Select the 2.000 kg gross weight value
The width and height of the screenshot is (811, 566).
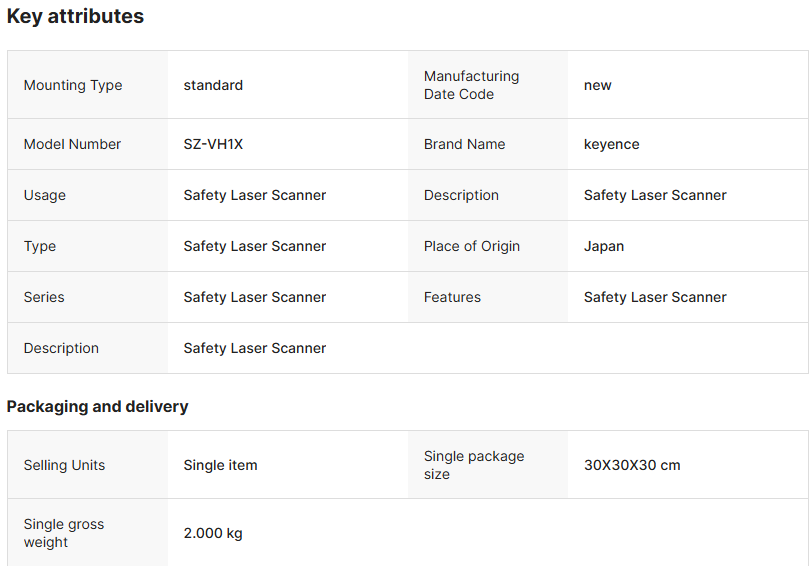(x=213, y=533)
